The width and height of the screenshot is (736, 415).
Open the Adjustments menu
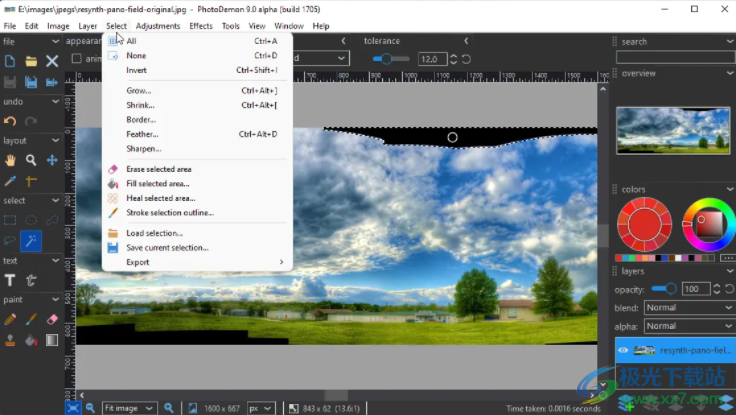[x=158, y=26]
